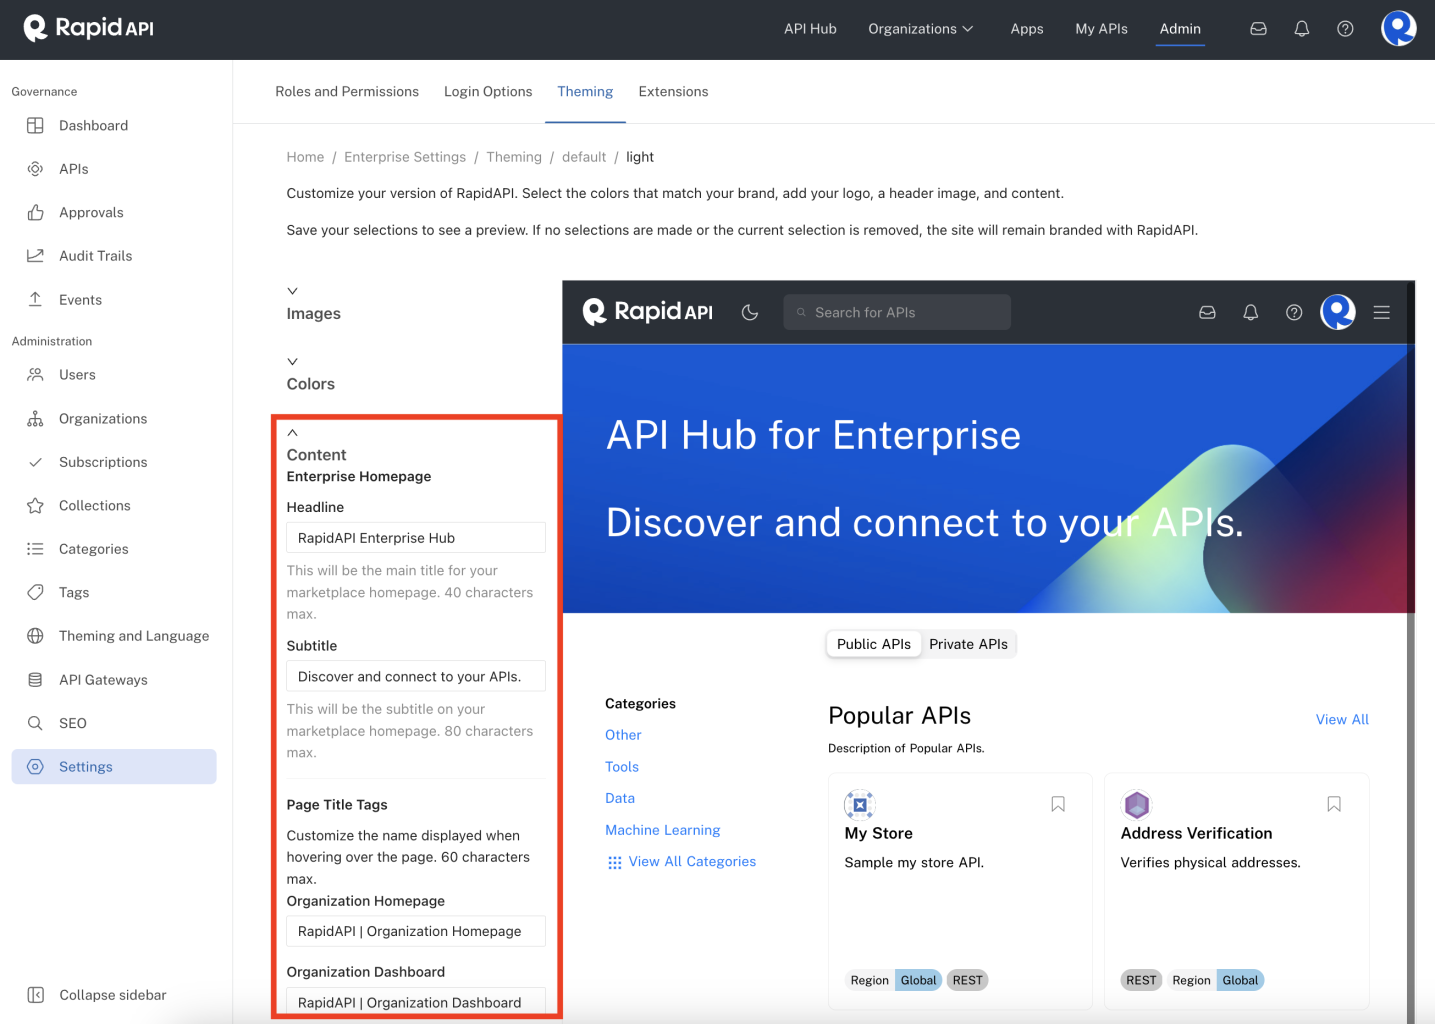Open the My Store API card title
The image size is (1435, 1024).
click(878, 833)
